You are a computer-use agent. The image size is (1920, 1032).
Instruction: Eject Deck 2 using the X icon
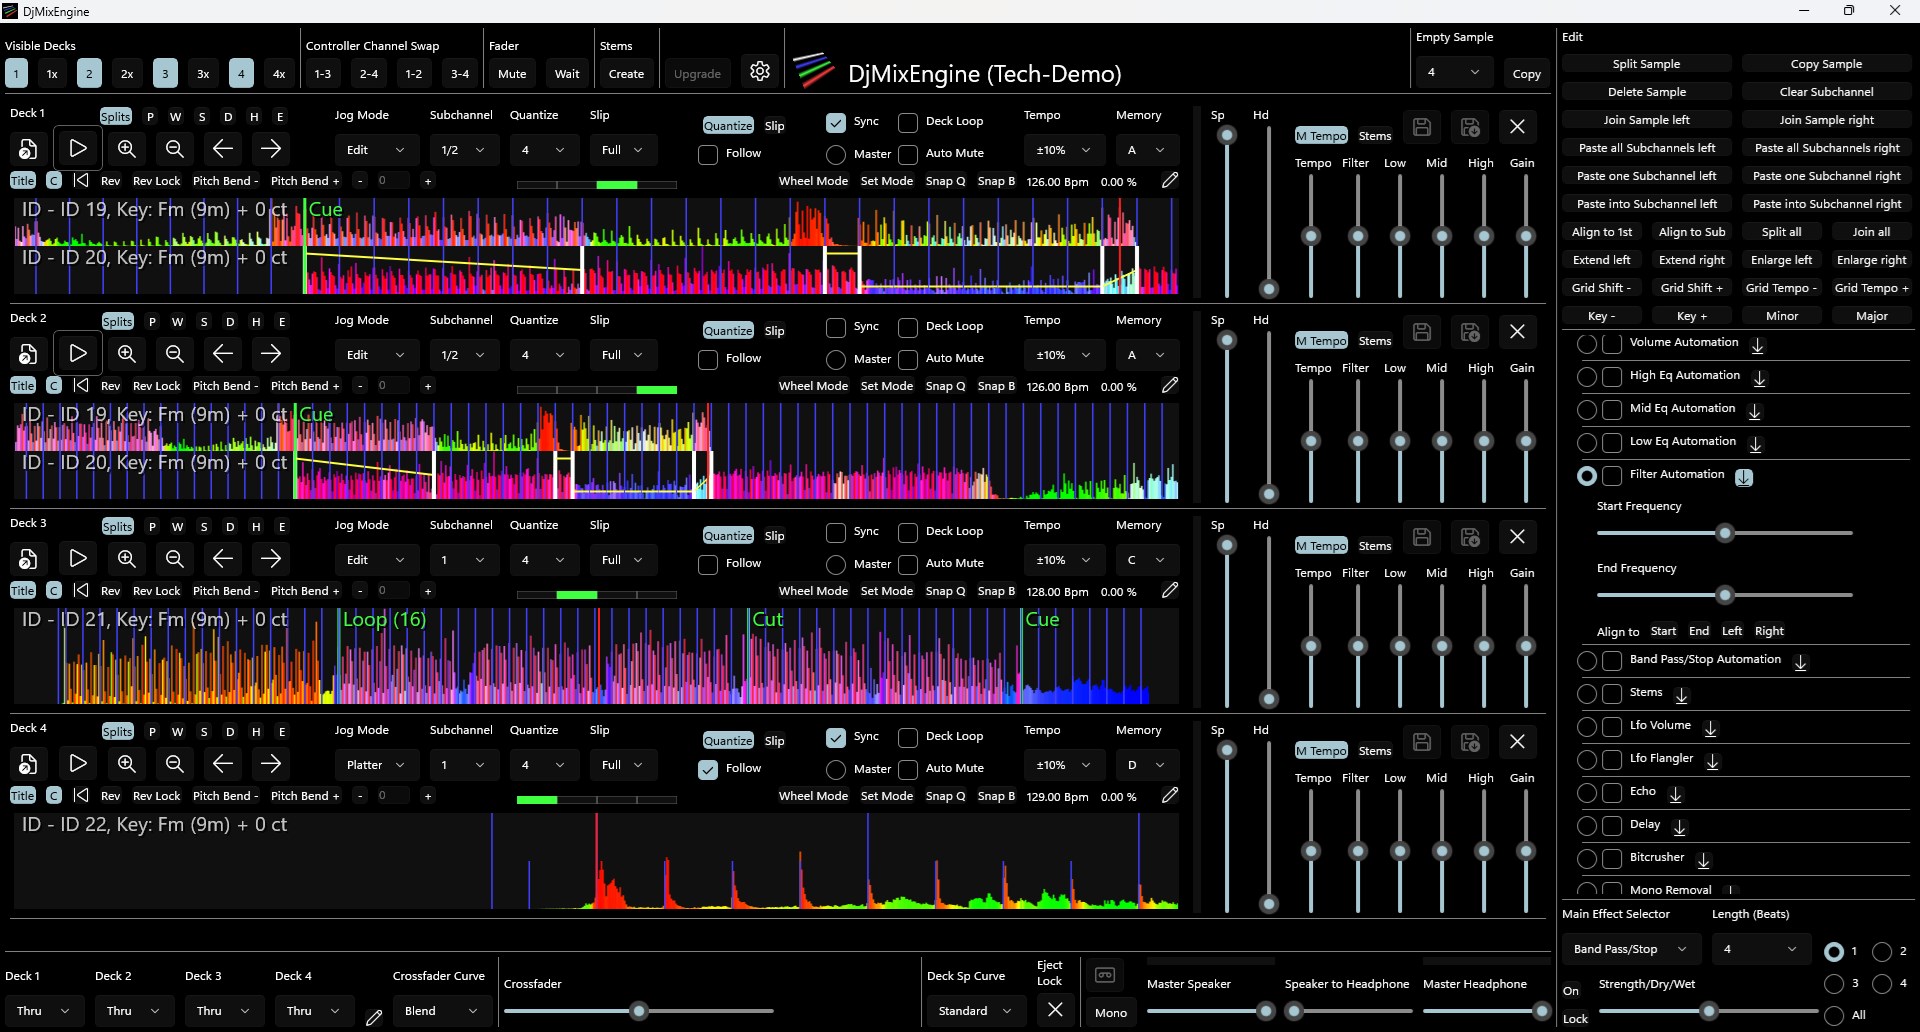point(1517,331)
